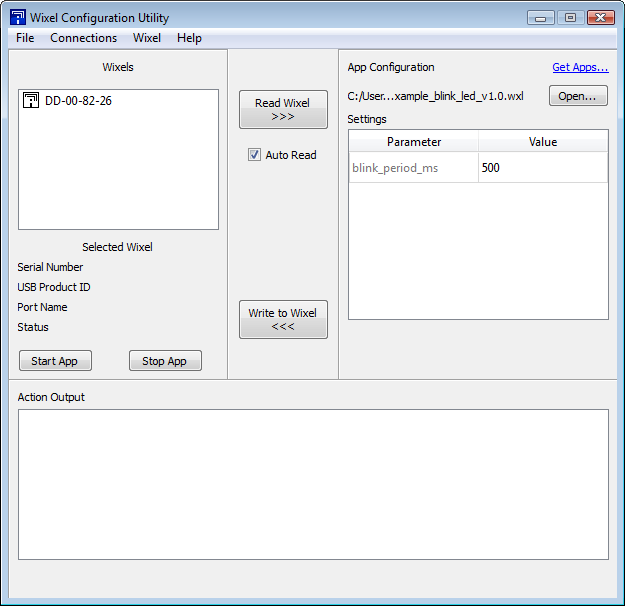Click the Start App button
This screenshot has width=625, height=606.
[x=55, y=361]
